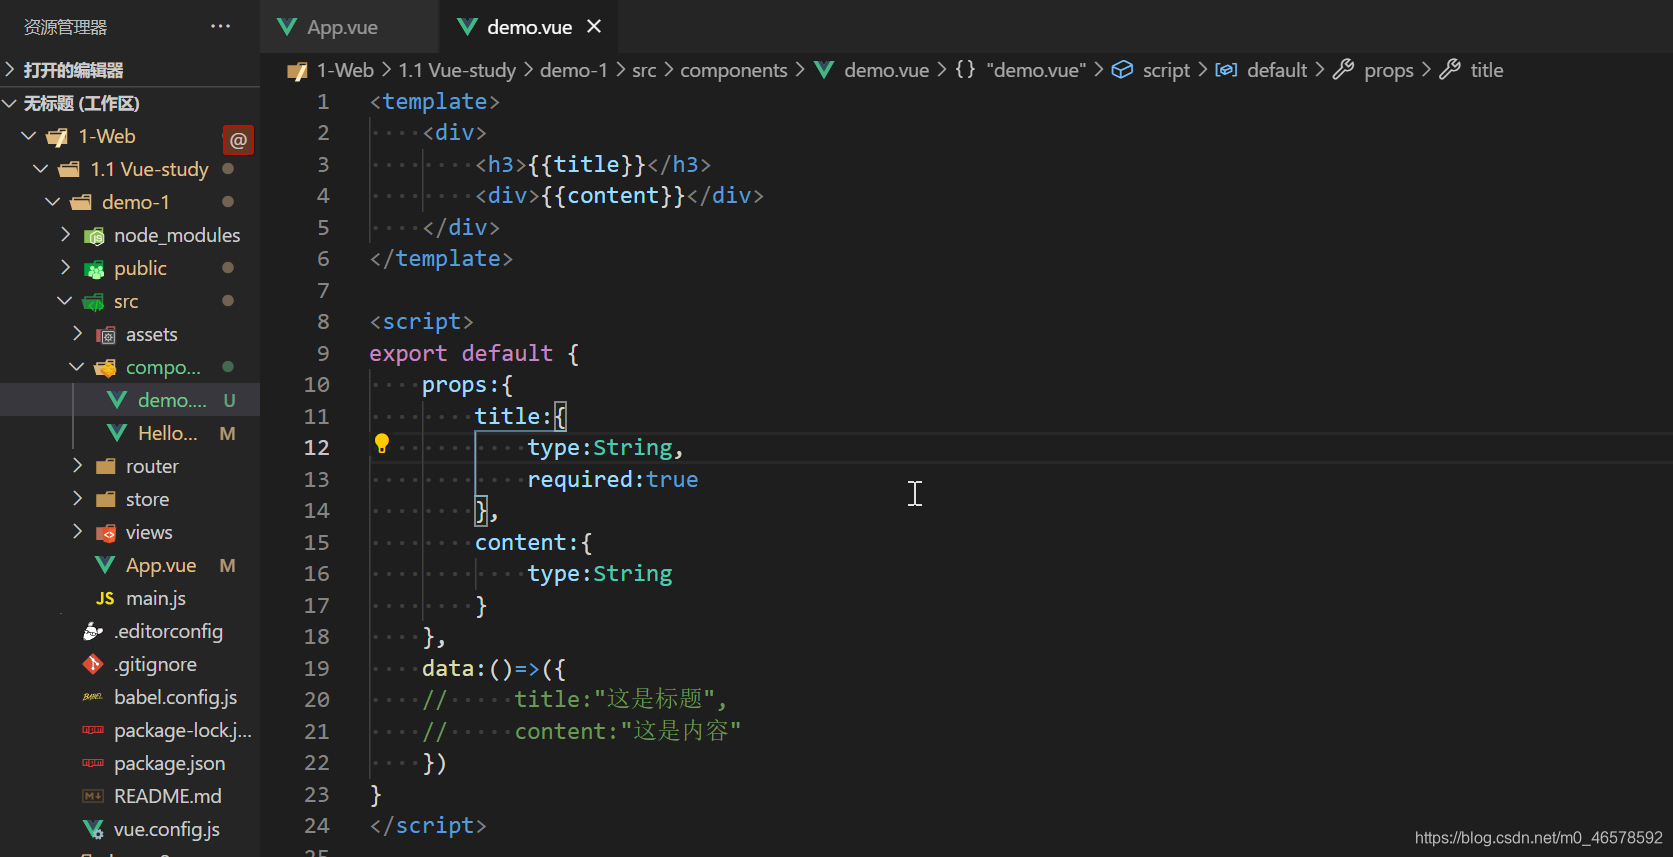Open App.vue in explorer tree
1673x857 pixels.
130,565
